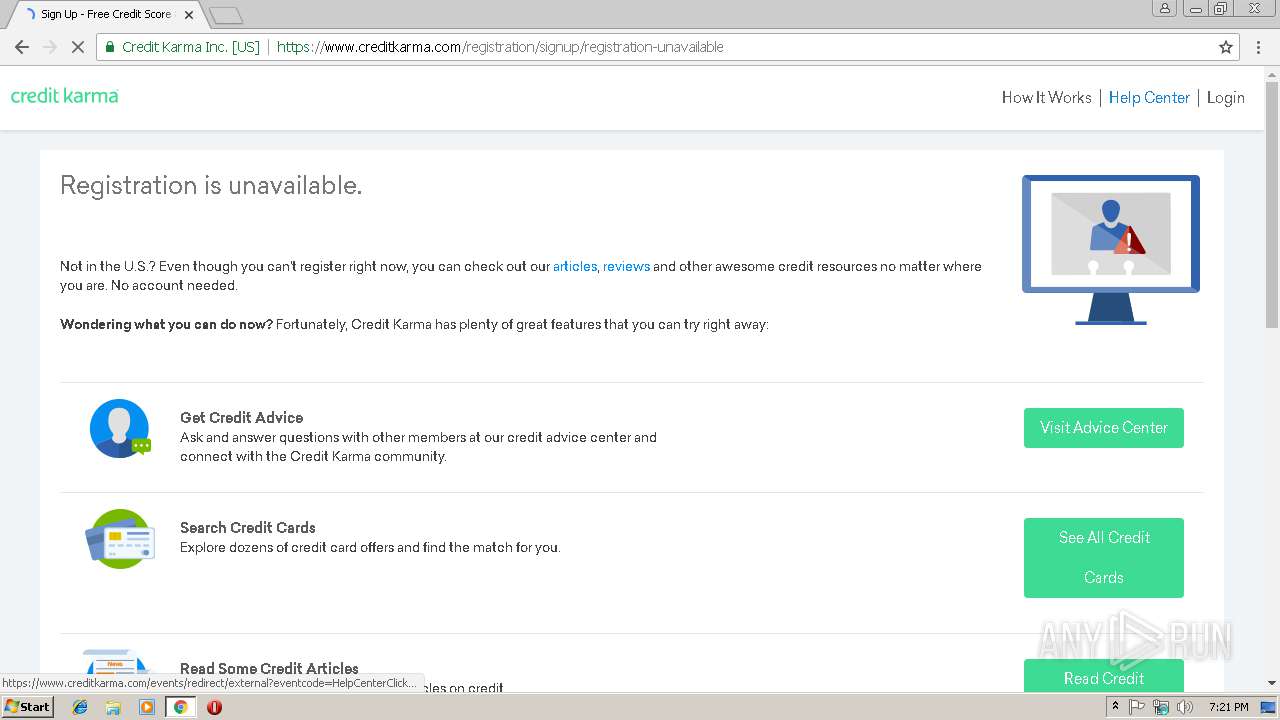Click Chrome taskbar icon

(x=180, y=707)
